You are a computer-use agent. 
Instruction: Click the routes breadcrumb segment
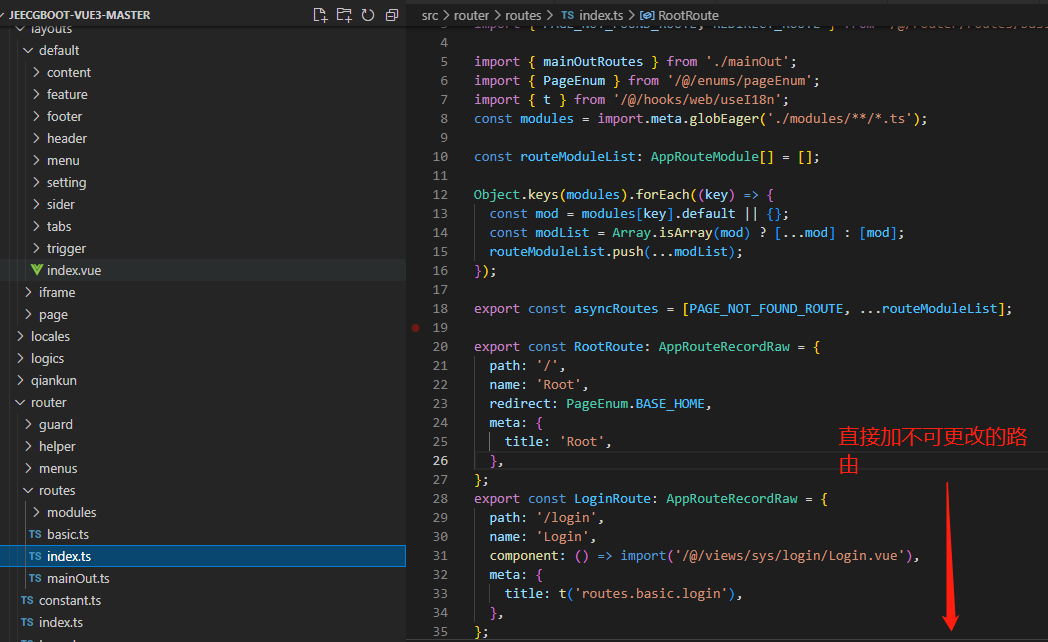coord(523,15)
